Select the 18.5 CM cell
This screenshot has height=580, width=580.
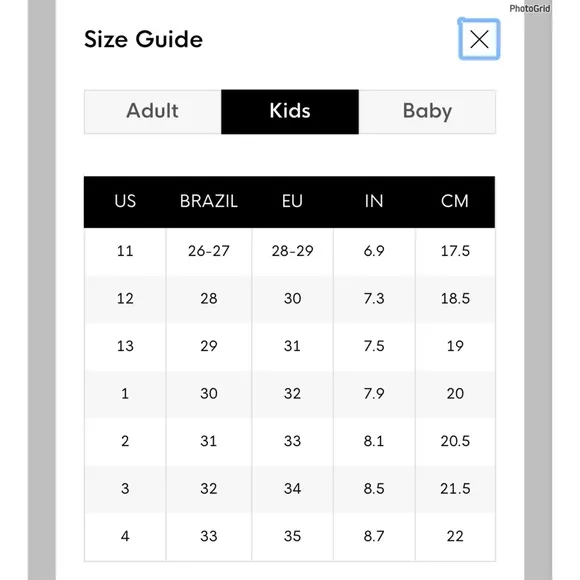(x=455, y=299)
